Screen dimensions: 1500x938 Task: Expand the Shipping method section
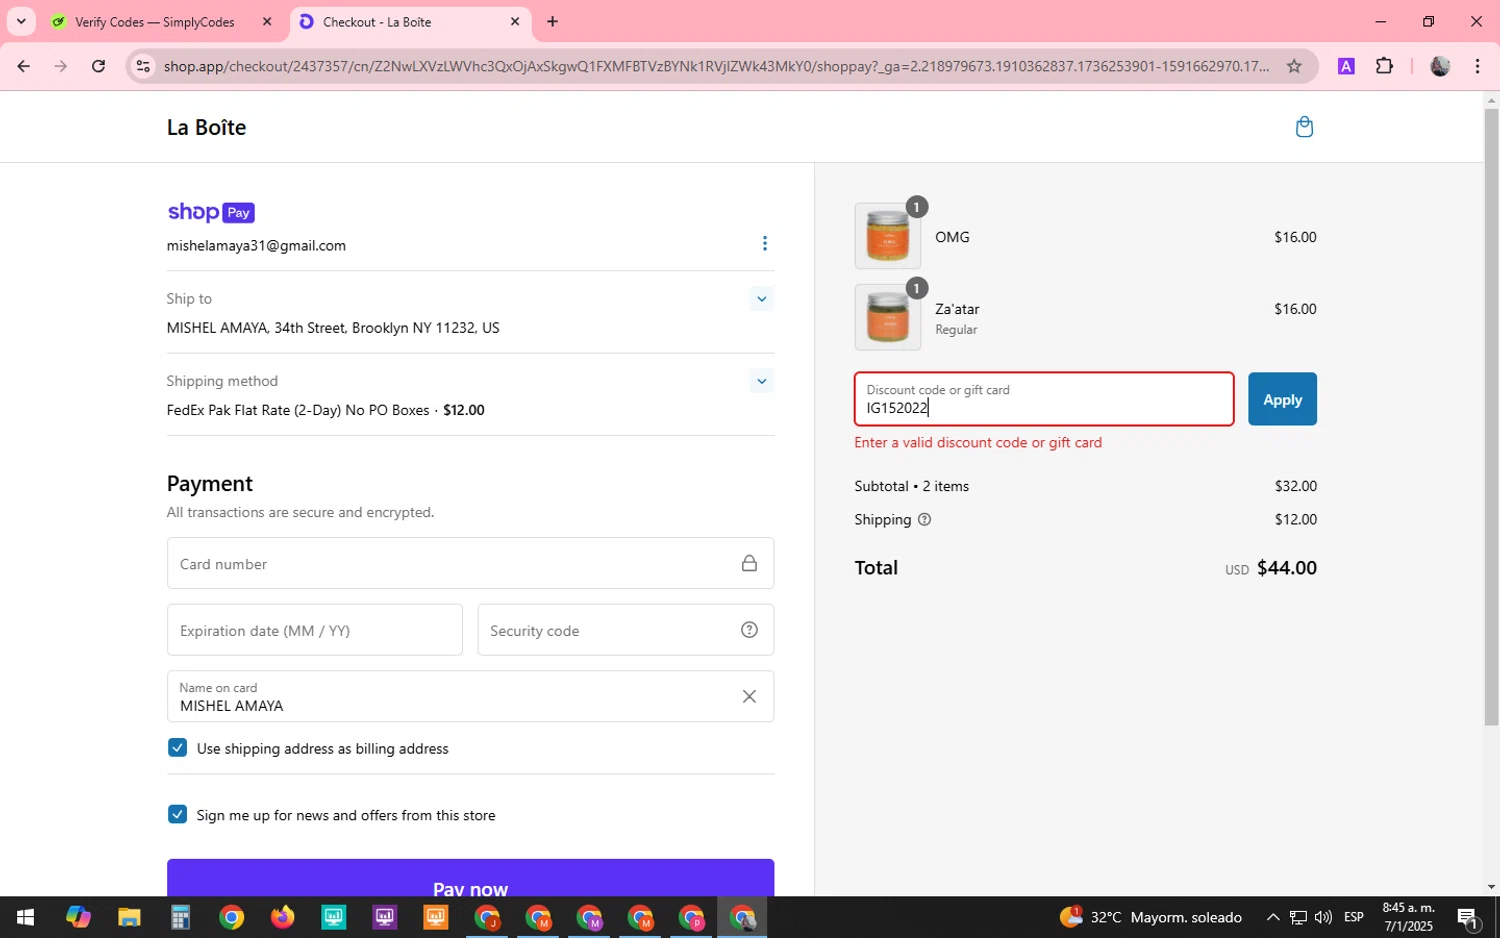pos(762,381)
